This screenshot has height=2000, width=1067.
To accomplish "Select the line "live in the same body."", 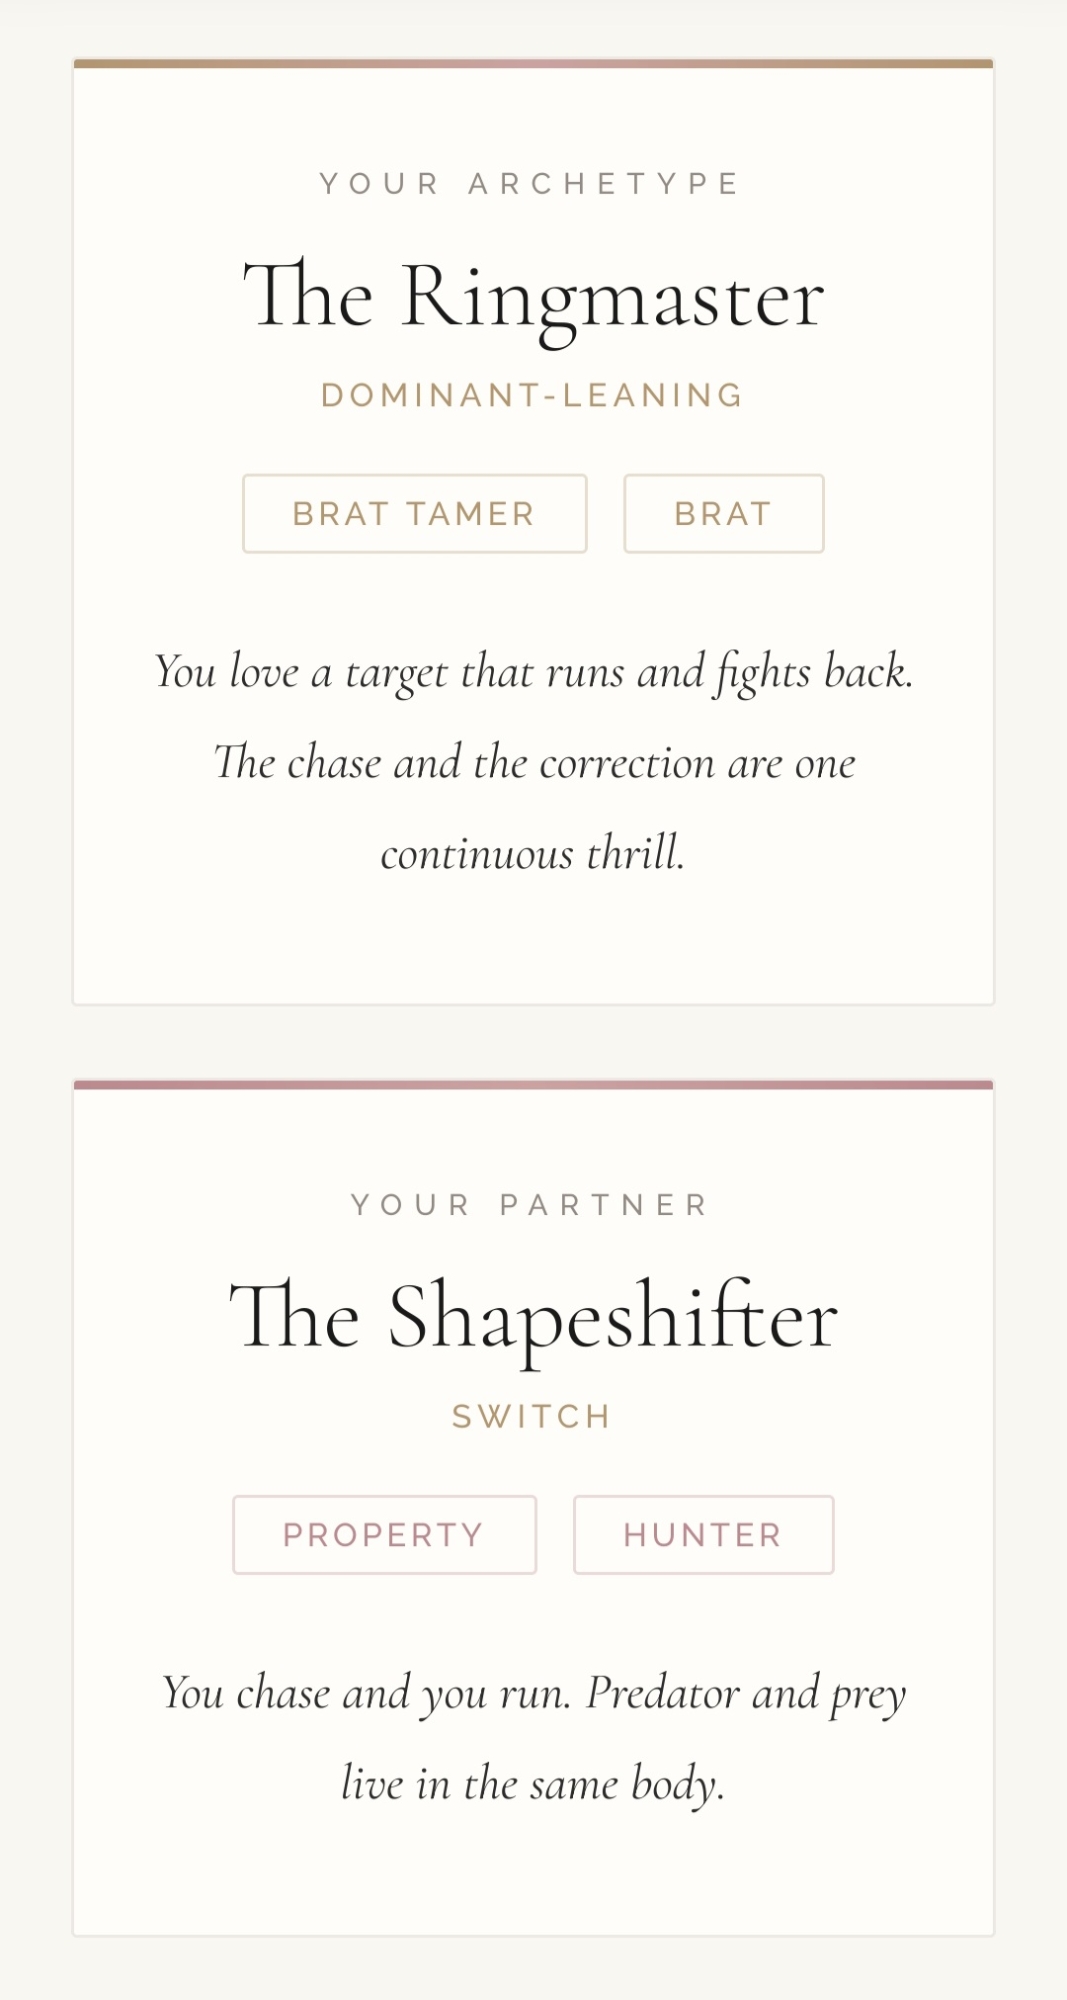I will (x=533, y=1784).
